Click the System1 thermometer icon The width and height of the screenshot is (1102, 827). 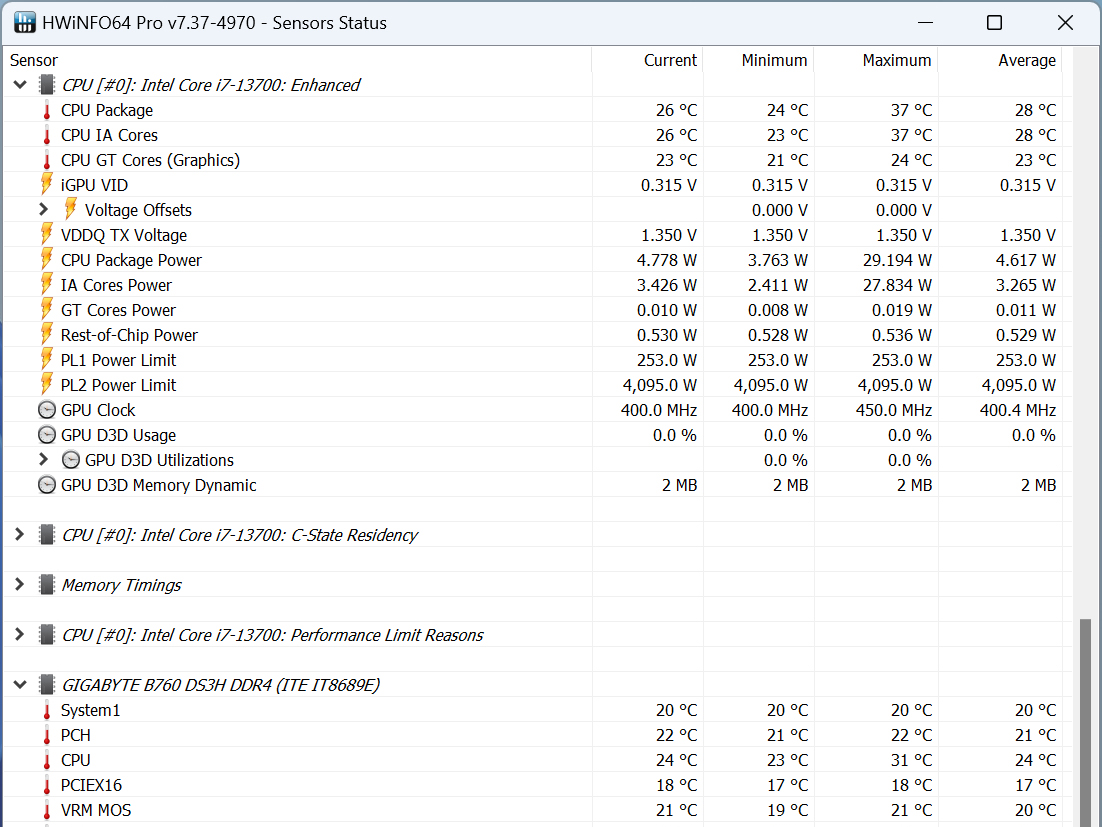click(x=47, y=710)
